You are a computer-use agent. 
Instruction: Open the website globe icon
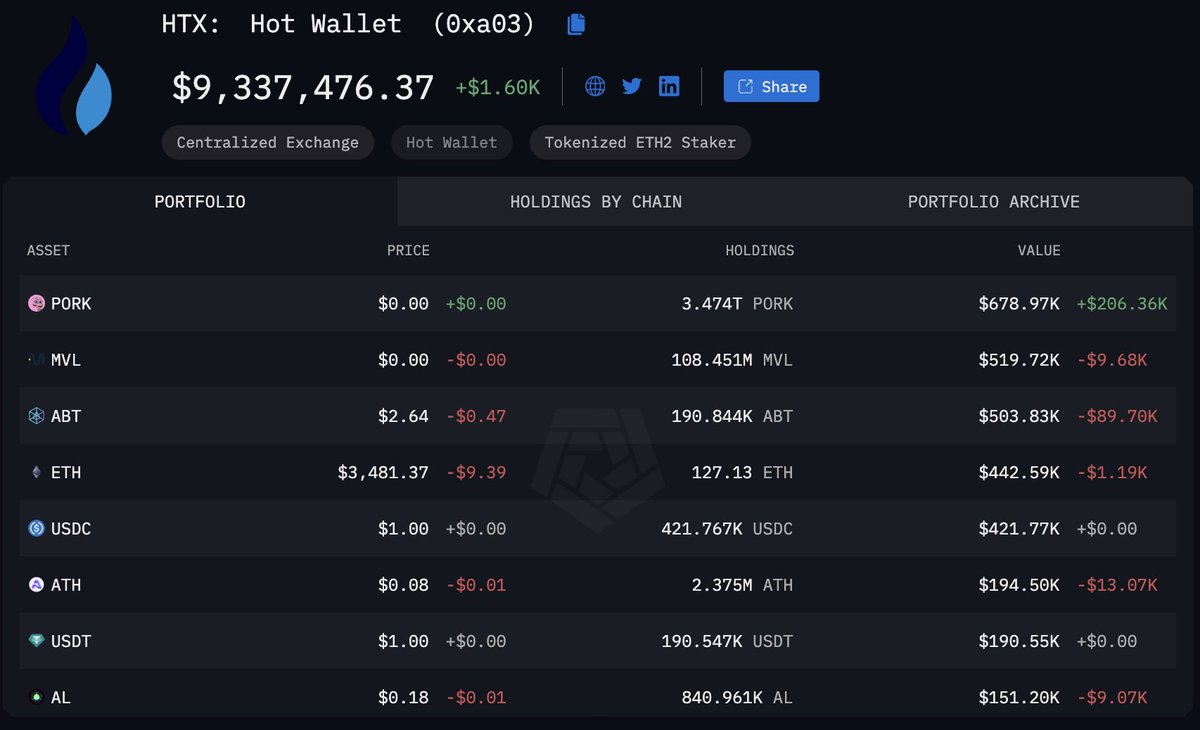595,86
